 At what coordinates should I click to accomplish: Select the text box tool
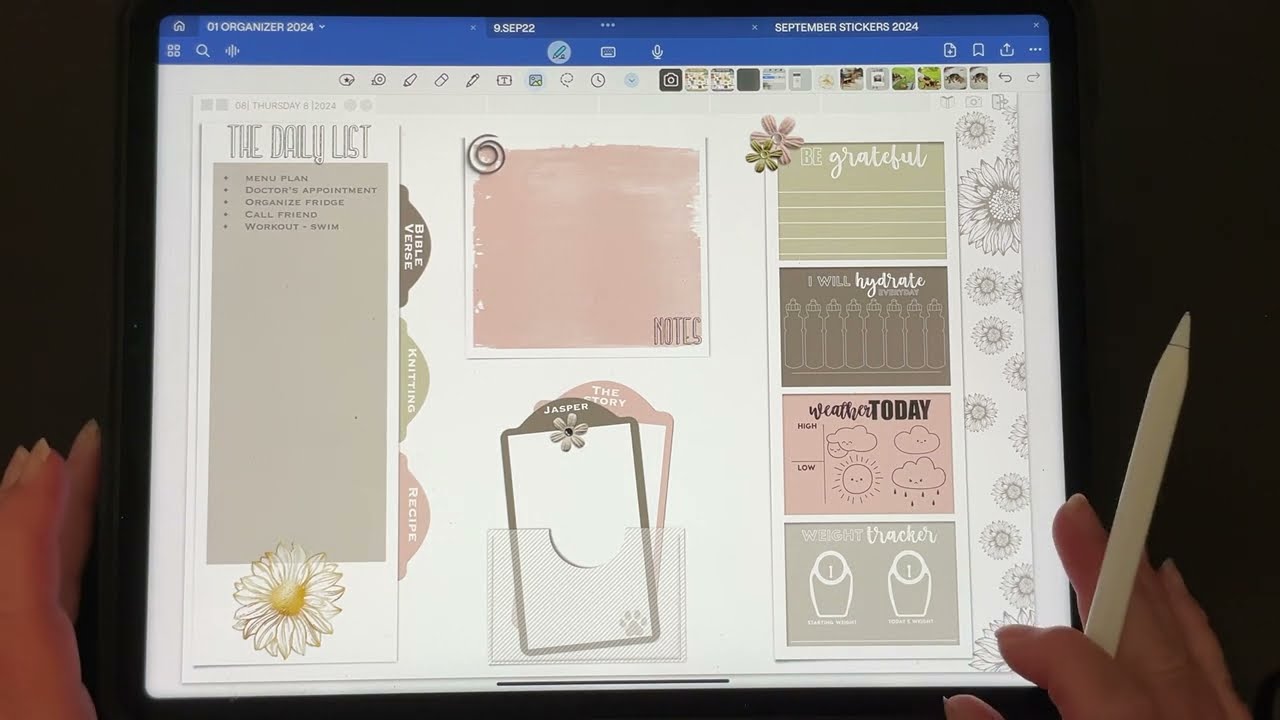(504, 80)
